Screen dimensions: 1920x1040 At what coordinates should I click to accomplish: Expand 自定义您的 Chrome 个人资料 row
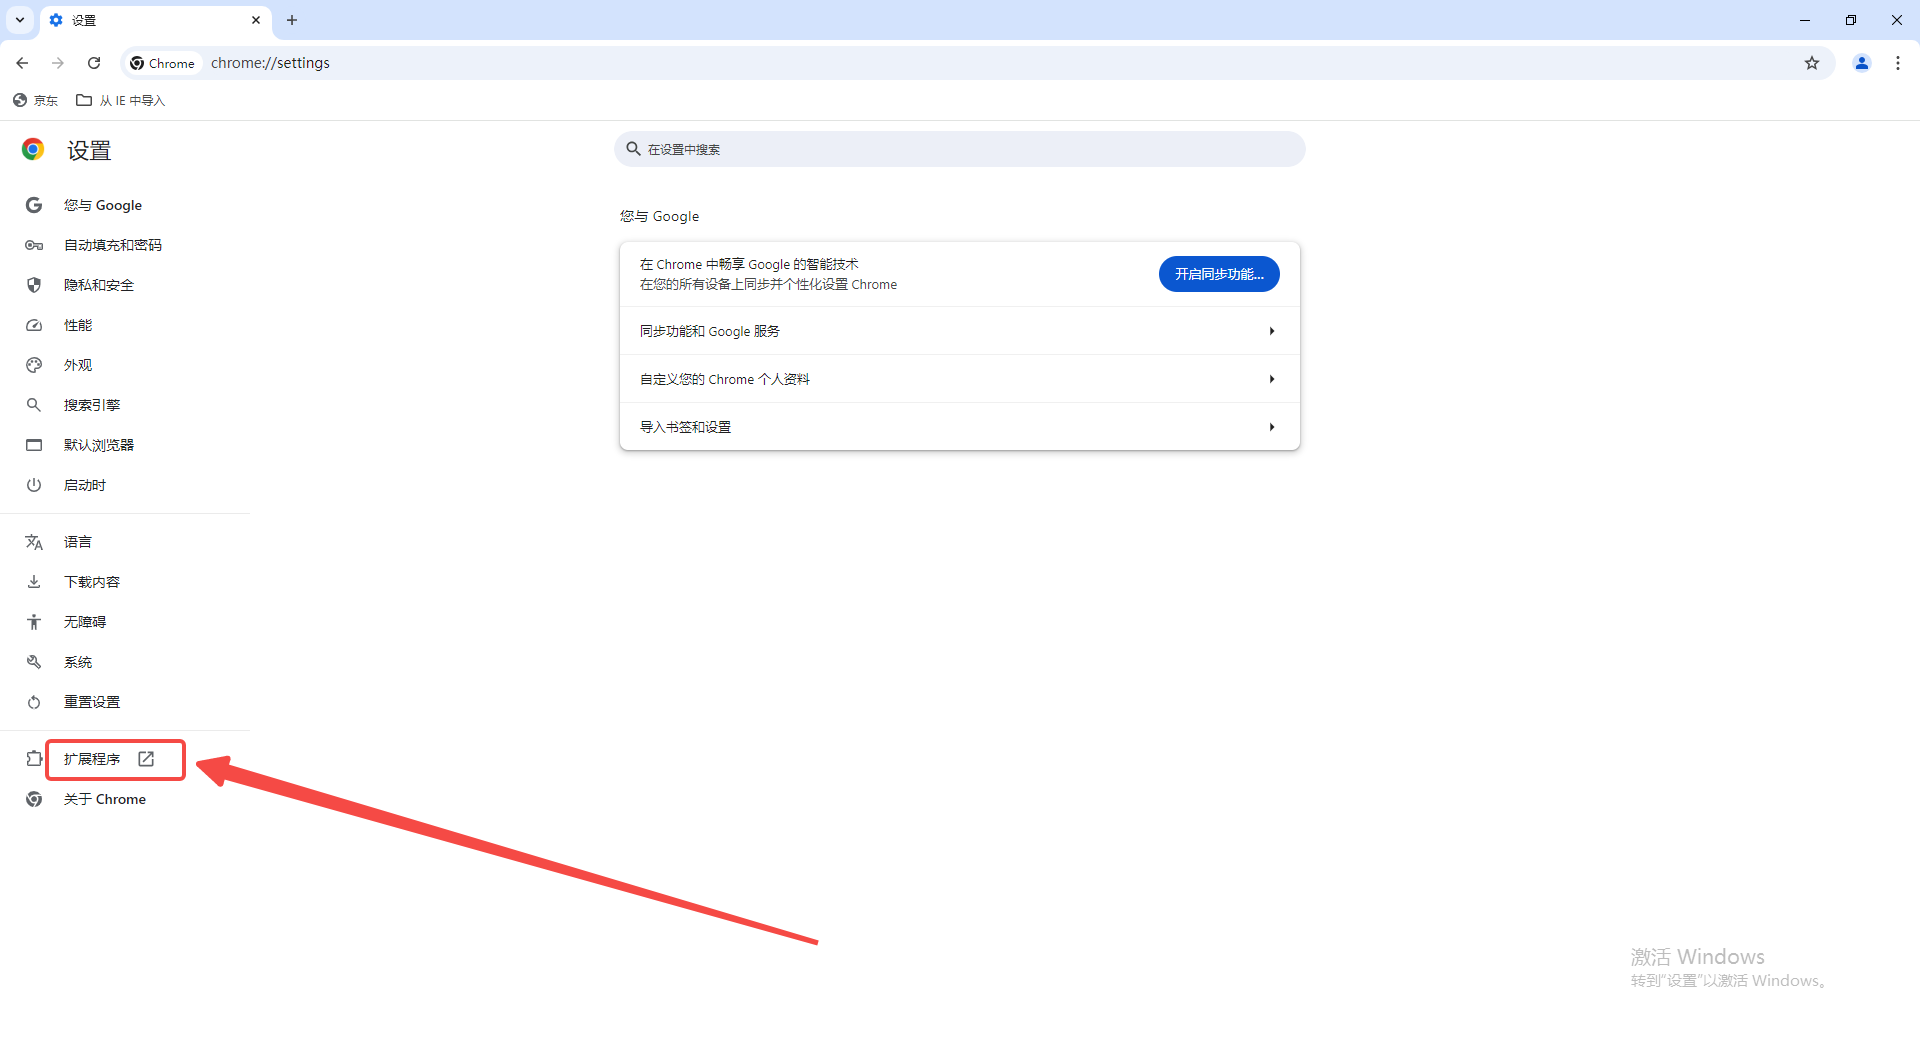tap(960, 379)
